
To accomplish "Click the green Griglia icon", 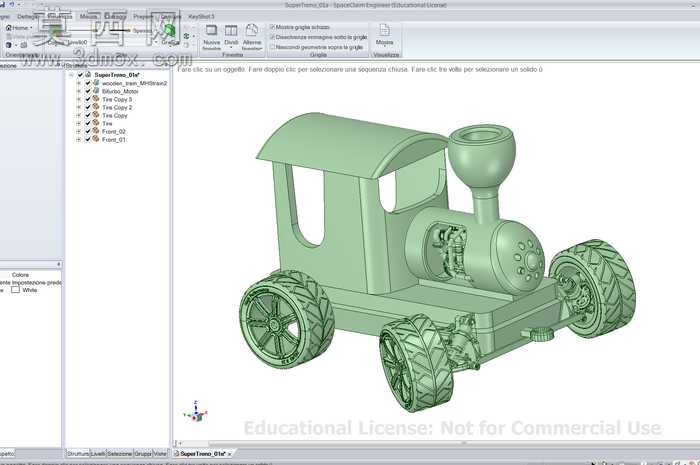I will point(169,31).
